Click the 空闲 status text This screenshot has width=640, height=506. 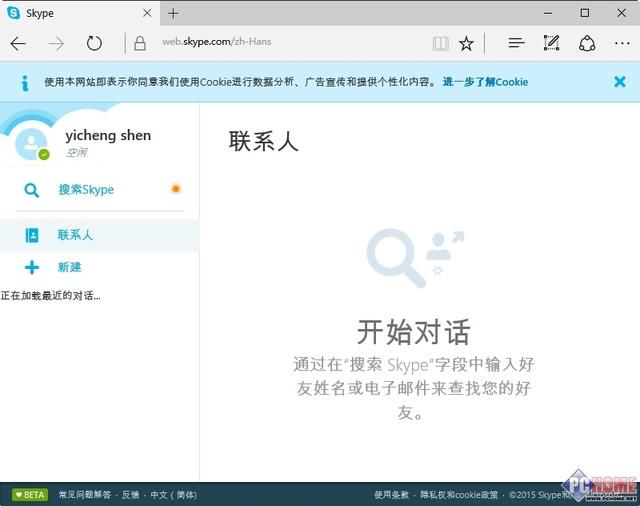point(76,153)
